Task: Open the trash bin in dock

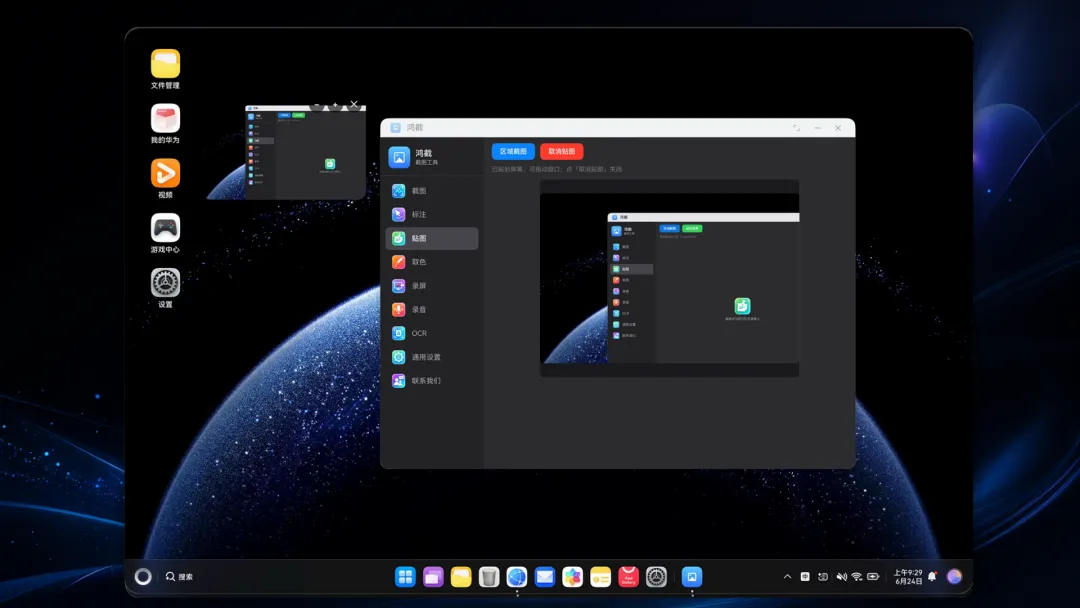Action: tap(489, 577)
